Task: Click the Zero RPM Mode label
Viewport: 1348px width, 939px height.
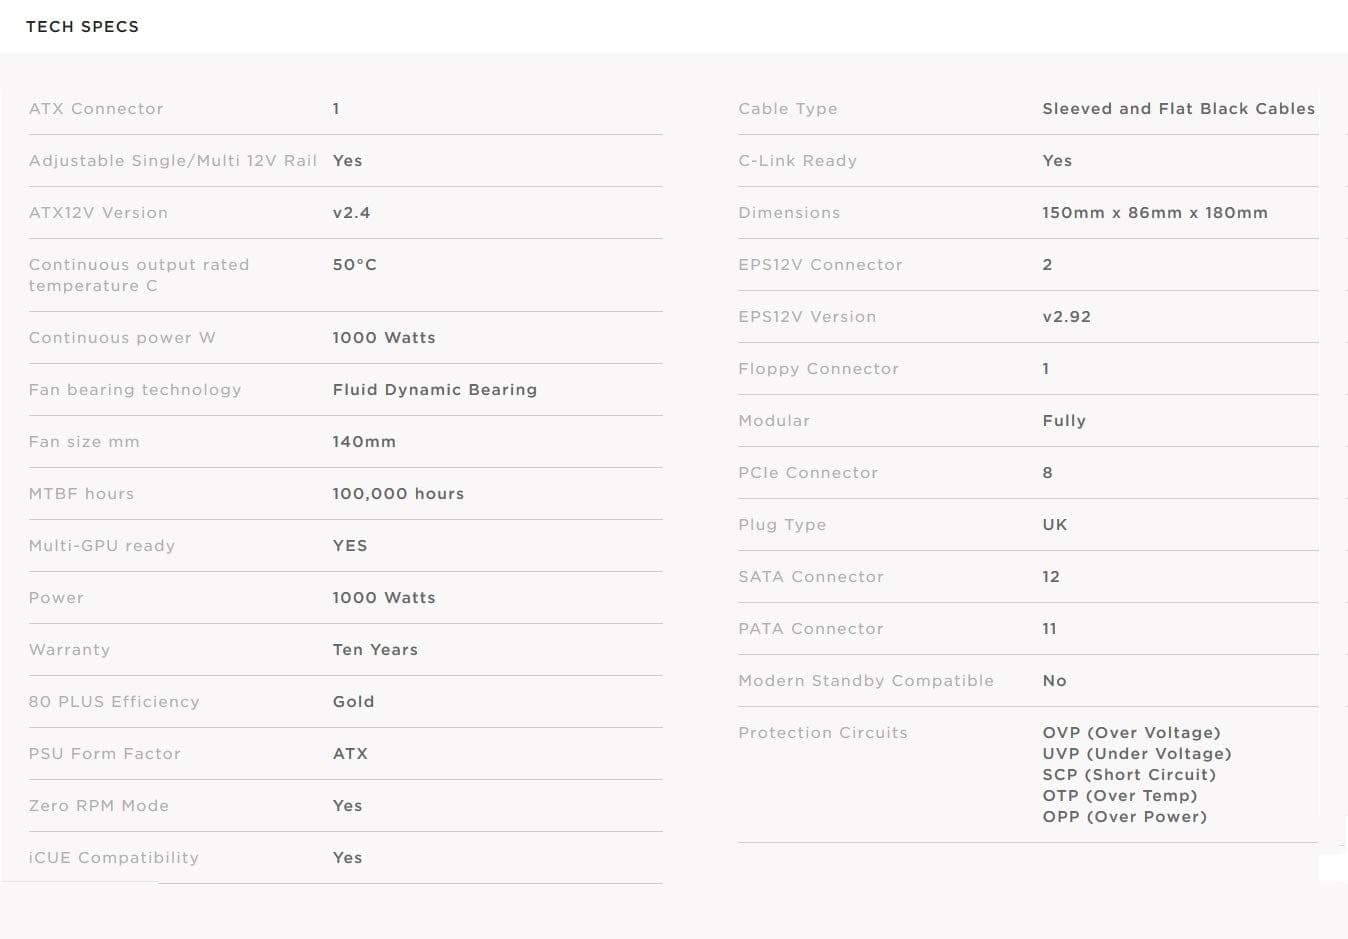Action: tap(99, 806)
